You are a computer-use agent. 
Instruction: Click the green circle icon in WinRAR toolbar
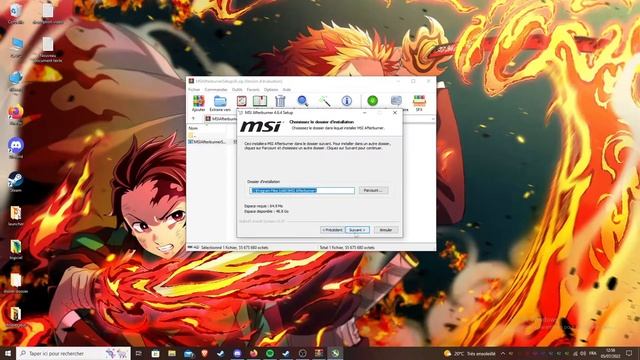click(x=372, y=101)
